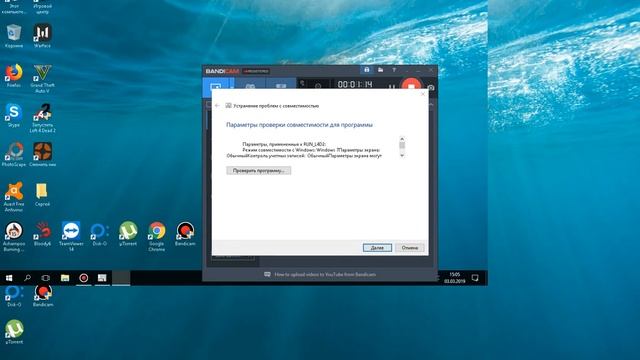Open the Корзина recycle bin icon

tap(14, 36)
